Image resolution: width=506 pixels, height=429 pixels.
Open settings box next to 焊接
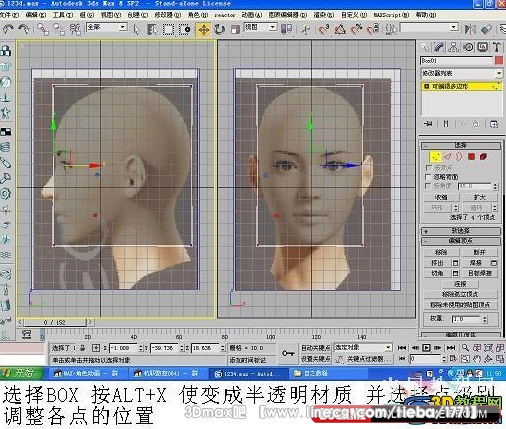coord(494,263)
